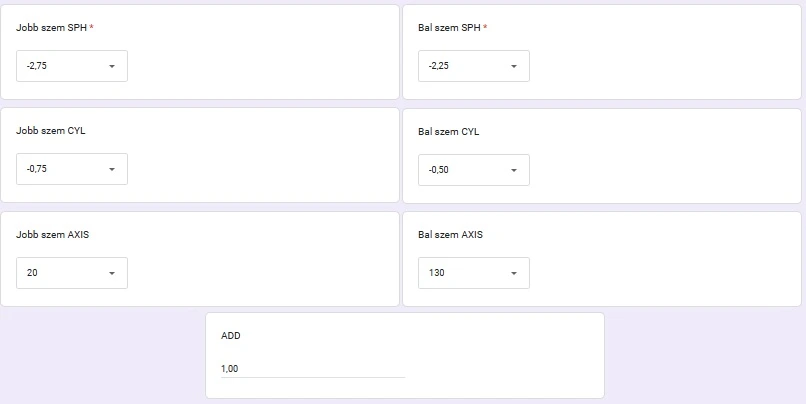Click the "Bal szem AXIS" question label
The width and height of the screenshot is (806, 404).
[450, 235]
